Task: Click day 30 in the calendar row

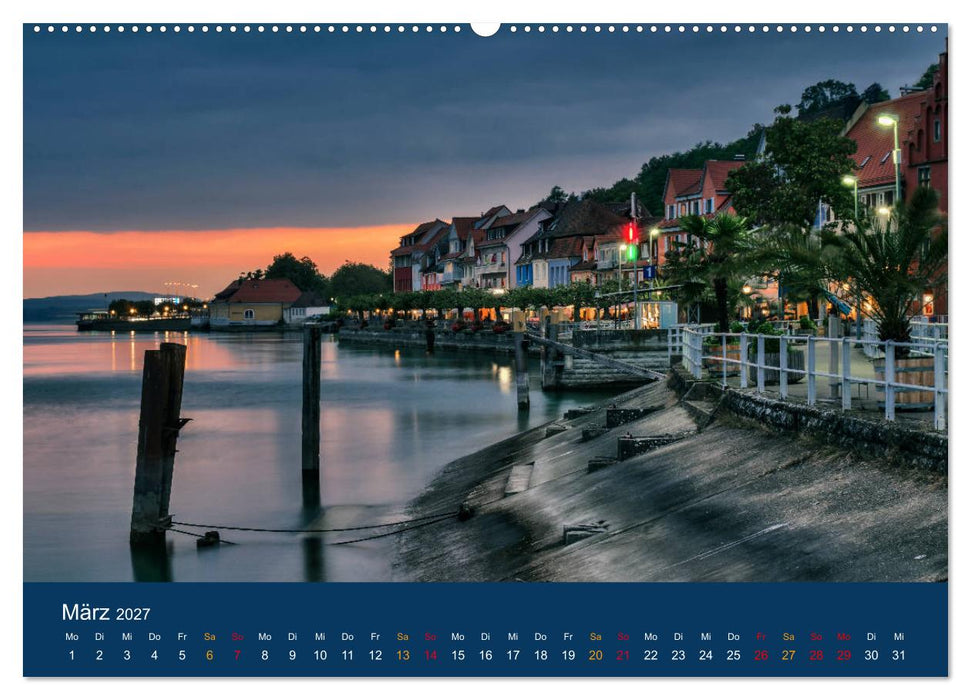Action: coord(871,655)
